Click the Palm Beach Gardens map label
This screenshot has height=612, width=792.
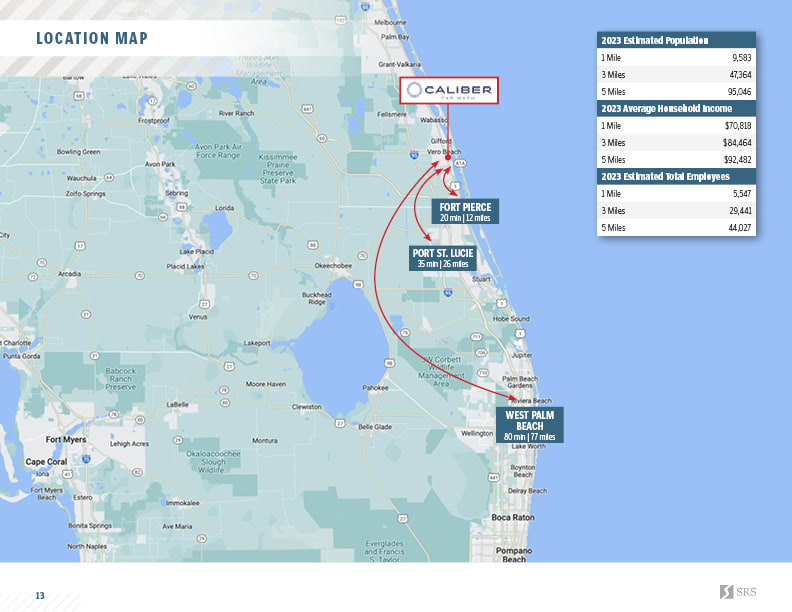tap(520, 382)
